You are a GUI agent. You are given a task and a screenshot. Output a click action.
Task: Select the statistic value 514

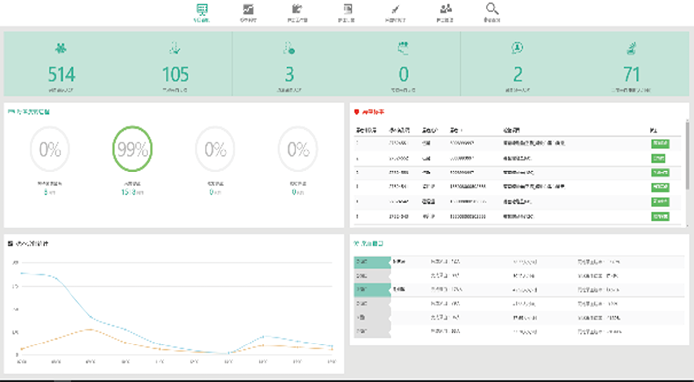pos(62,74)
